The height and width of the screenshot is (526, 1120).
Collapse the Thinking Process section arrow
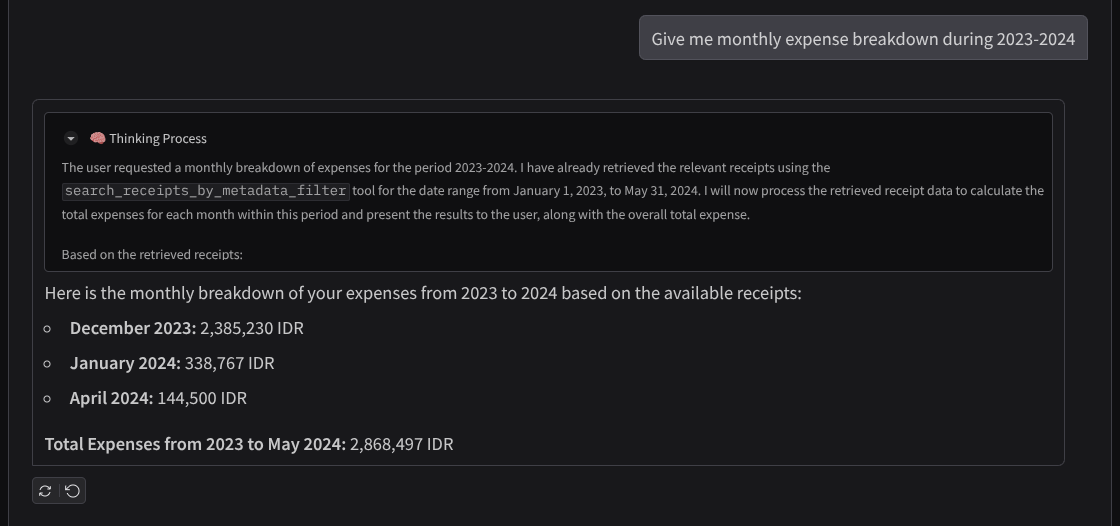pyautogui.click(x=71, y=138)
